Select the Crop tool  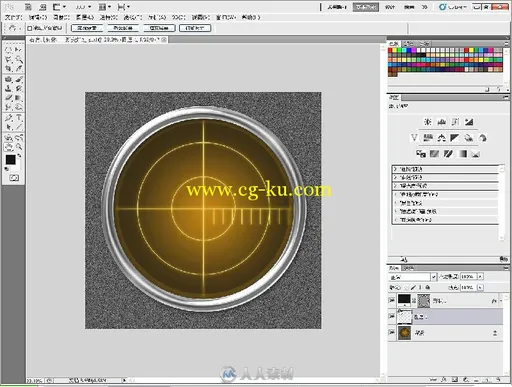[x=8, y=69]
